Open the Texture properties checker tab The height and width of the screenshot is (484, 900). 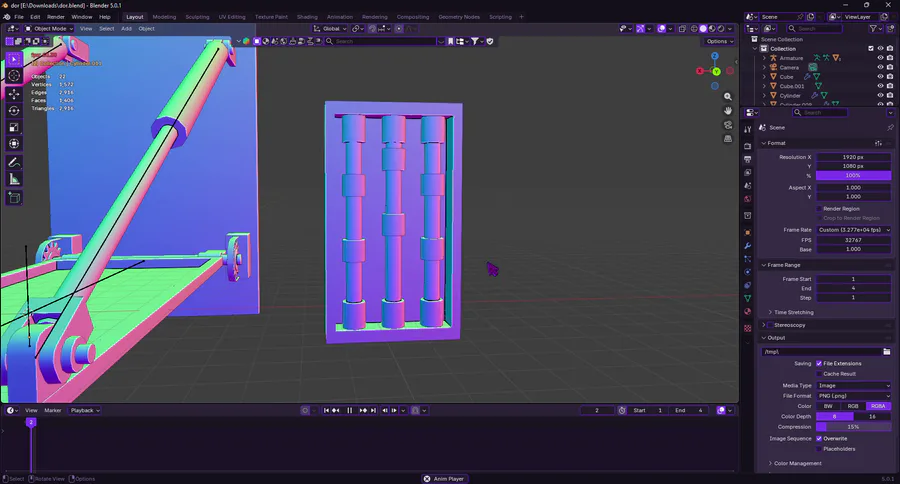(x=748, y=328)
